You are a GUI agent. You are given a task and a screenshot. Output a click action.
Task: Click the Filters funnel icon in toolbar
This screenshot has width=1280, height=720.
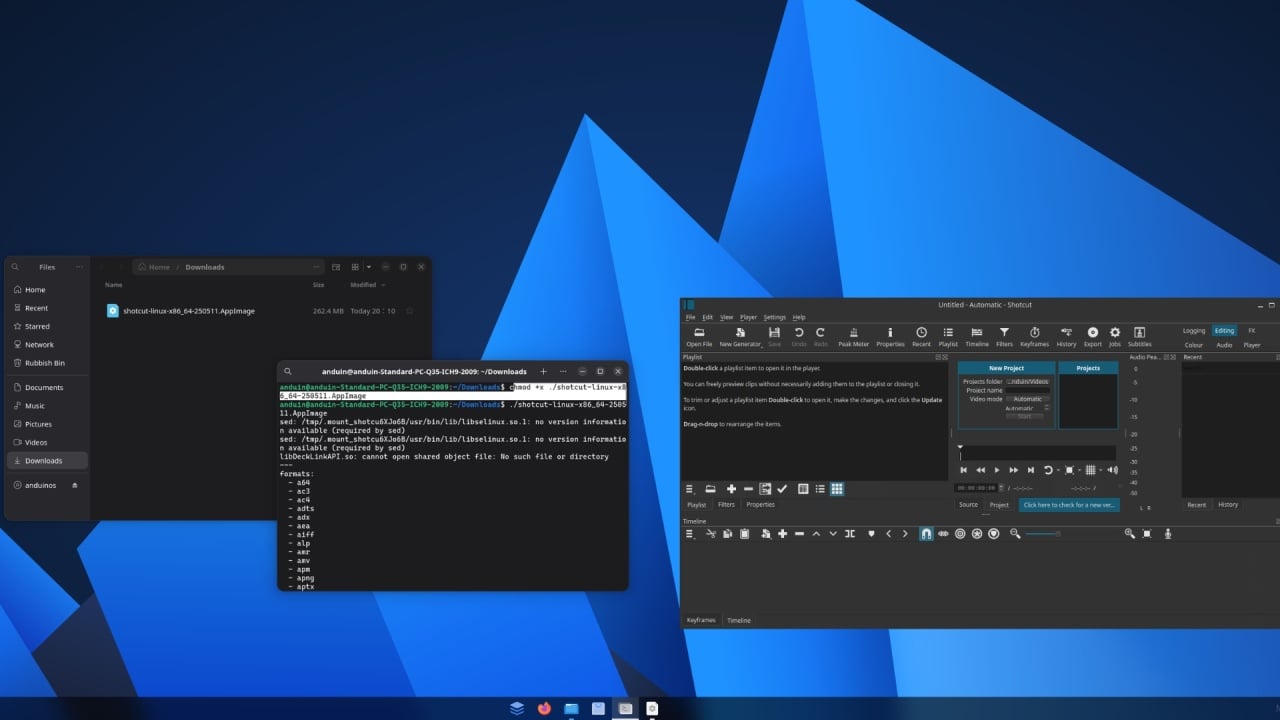(1004, 337)
